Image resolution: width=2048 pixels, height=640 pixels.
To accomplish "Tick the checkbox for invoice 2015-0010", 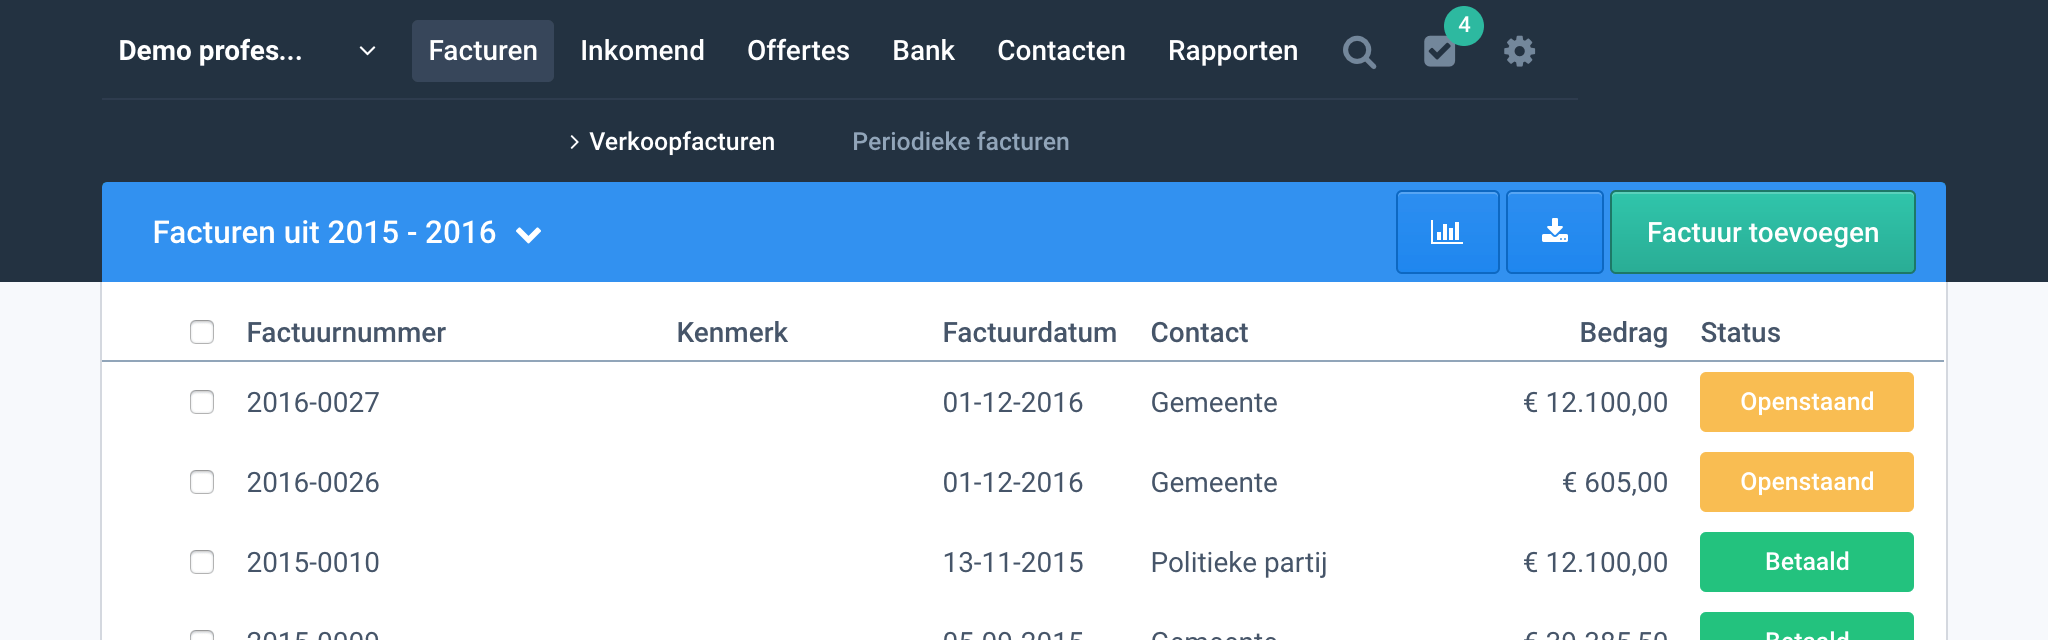I will 202,562.
